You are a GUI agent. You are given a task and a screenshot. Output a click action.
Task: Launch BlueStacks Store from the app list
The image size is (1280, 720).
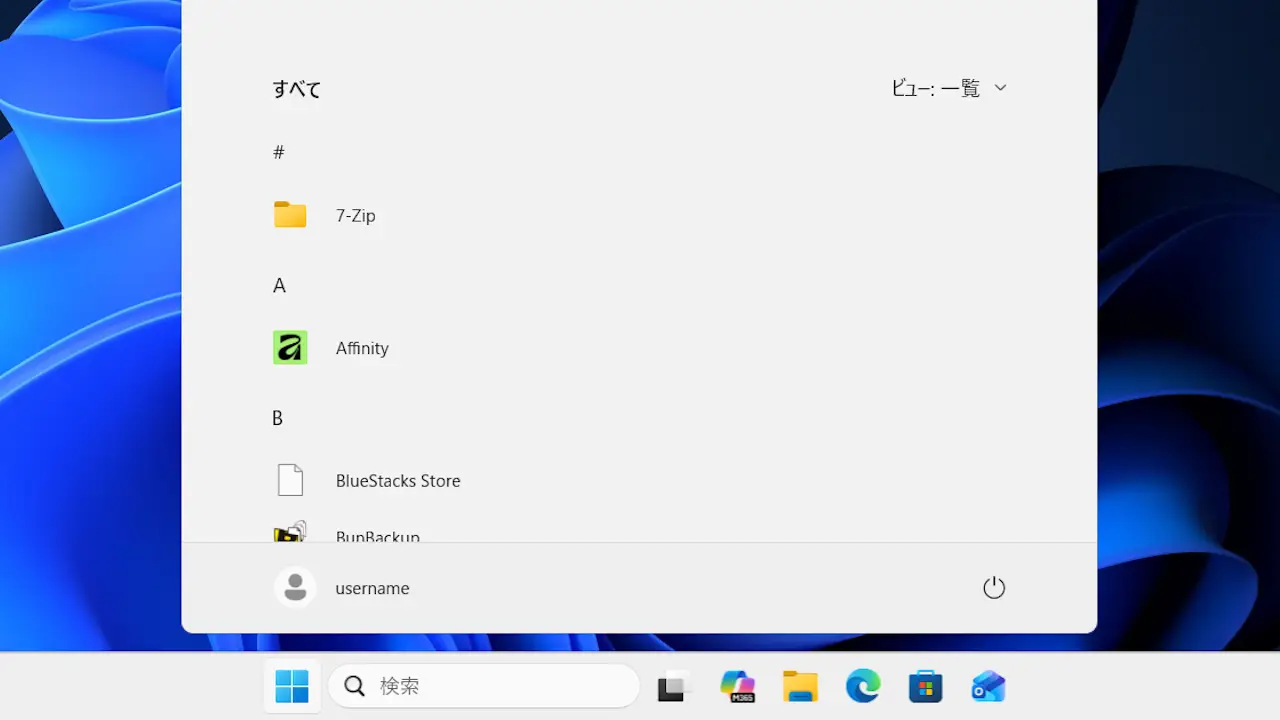[x=397, y=481]
